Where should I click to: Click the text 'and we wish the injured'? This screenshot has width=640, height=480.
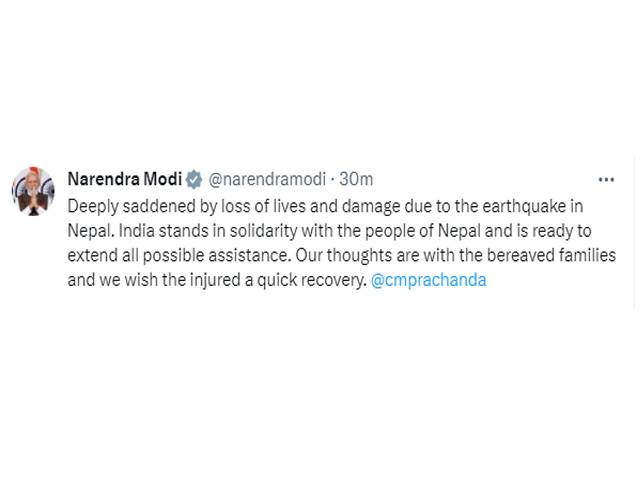[156, 280]
